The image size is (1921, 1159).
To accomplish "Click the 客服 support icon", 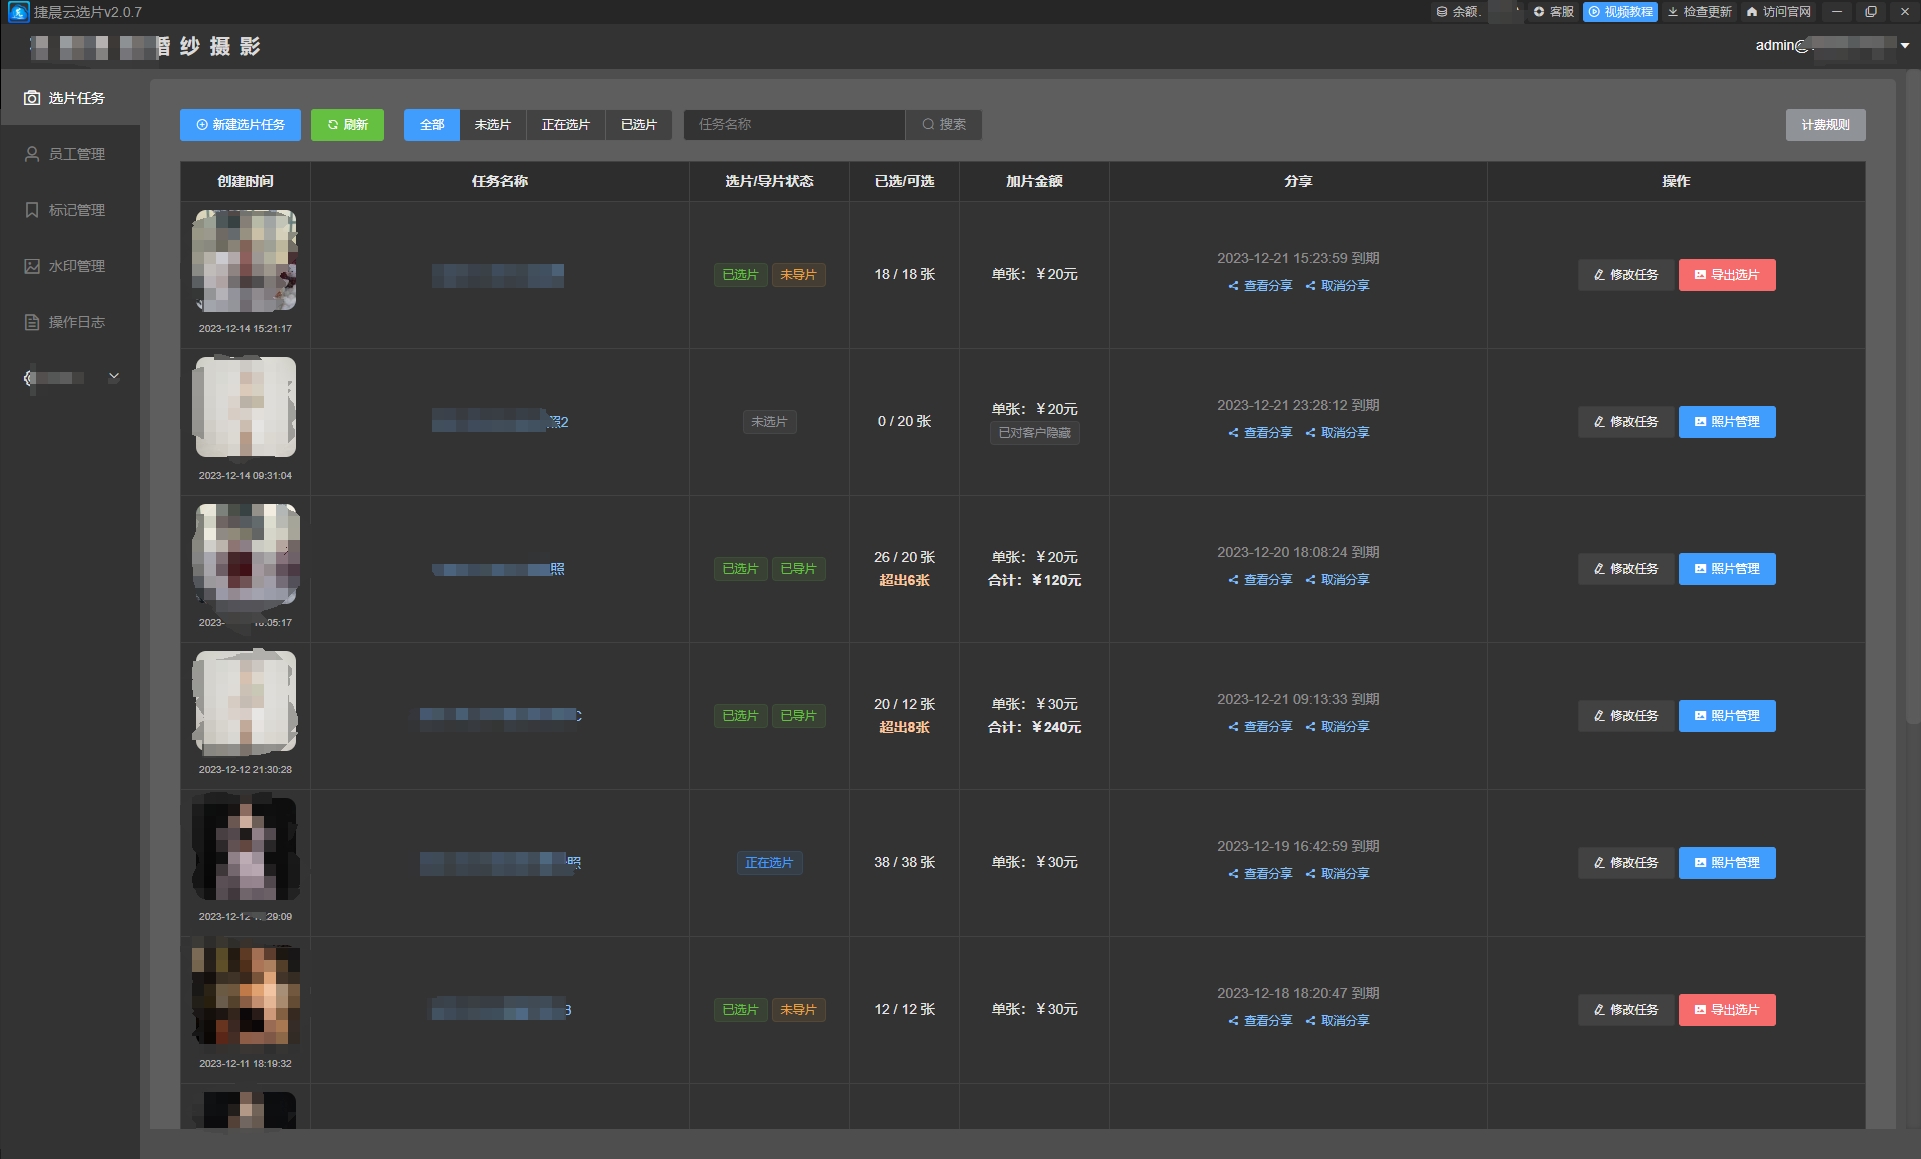I will [1539, 12].
